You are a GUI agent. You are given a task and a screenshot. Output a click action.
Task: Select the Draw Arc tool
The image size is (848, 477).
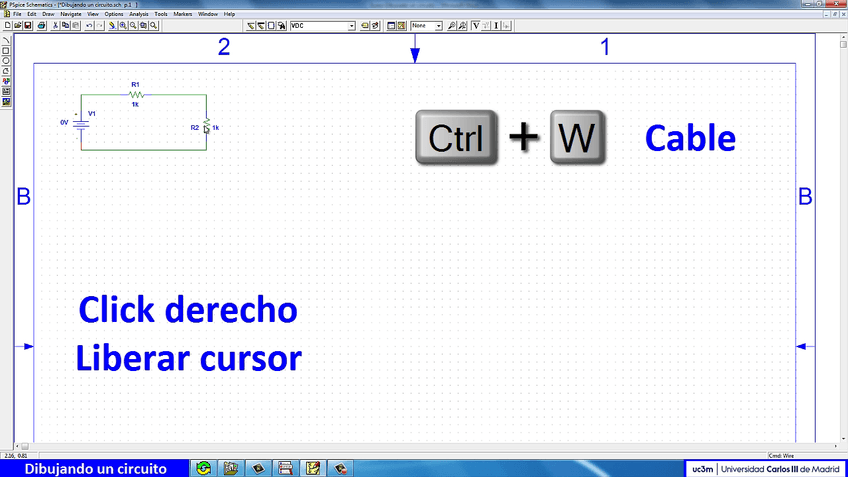(x=6, y=41)
